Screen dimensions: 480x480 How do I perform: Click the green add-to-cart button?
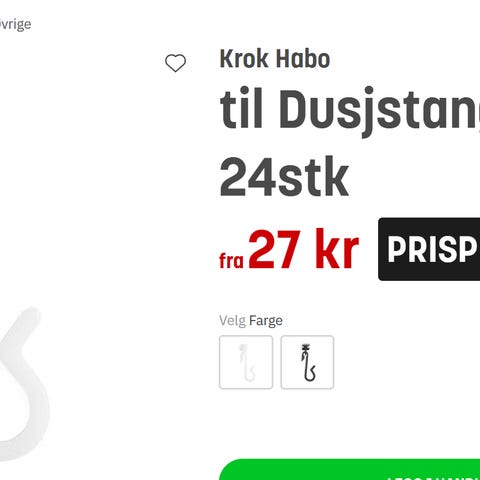pos(350,470)
